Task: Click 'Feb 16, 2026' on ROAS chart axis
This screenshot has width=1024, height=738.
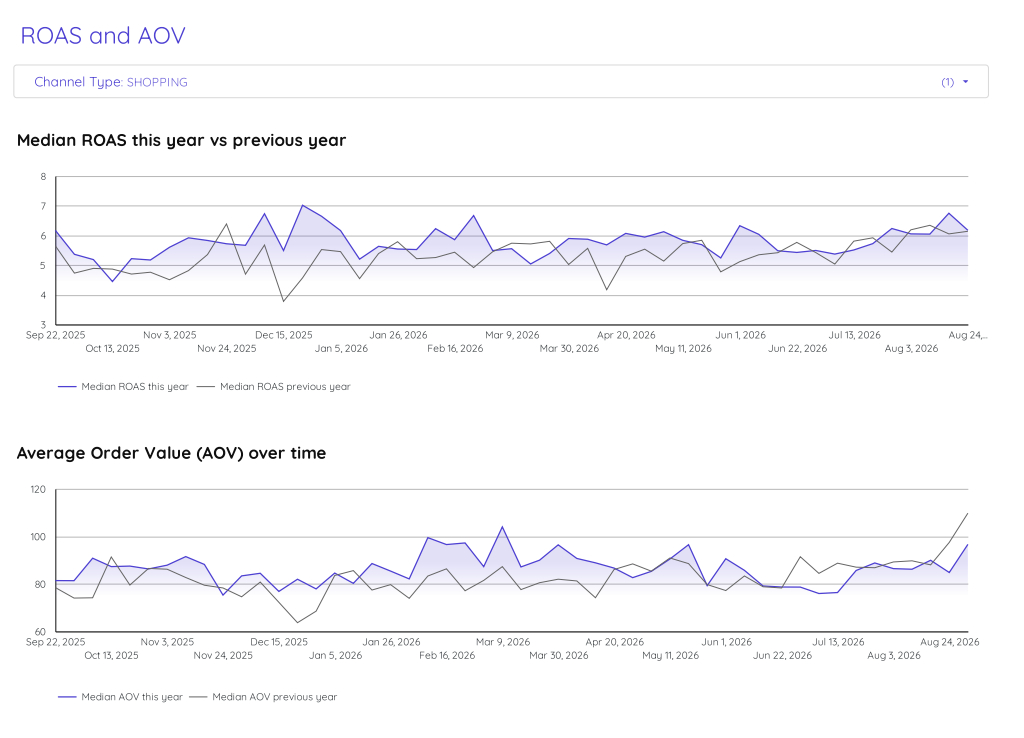Action: click(x=455, y=349)
